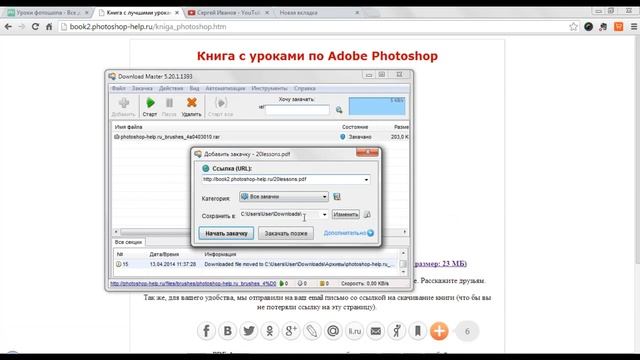Select photoshop-help.ru_brushes rar row in list

(x=260, y=137)
